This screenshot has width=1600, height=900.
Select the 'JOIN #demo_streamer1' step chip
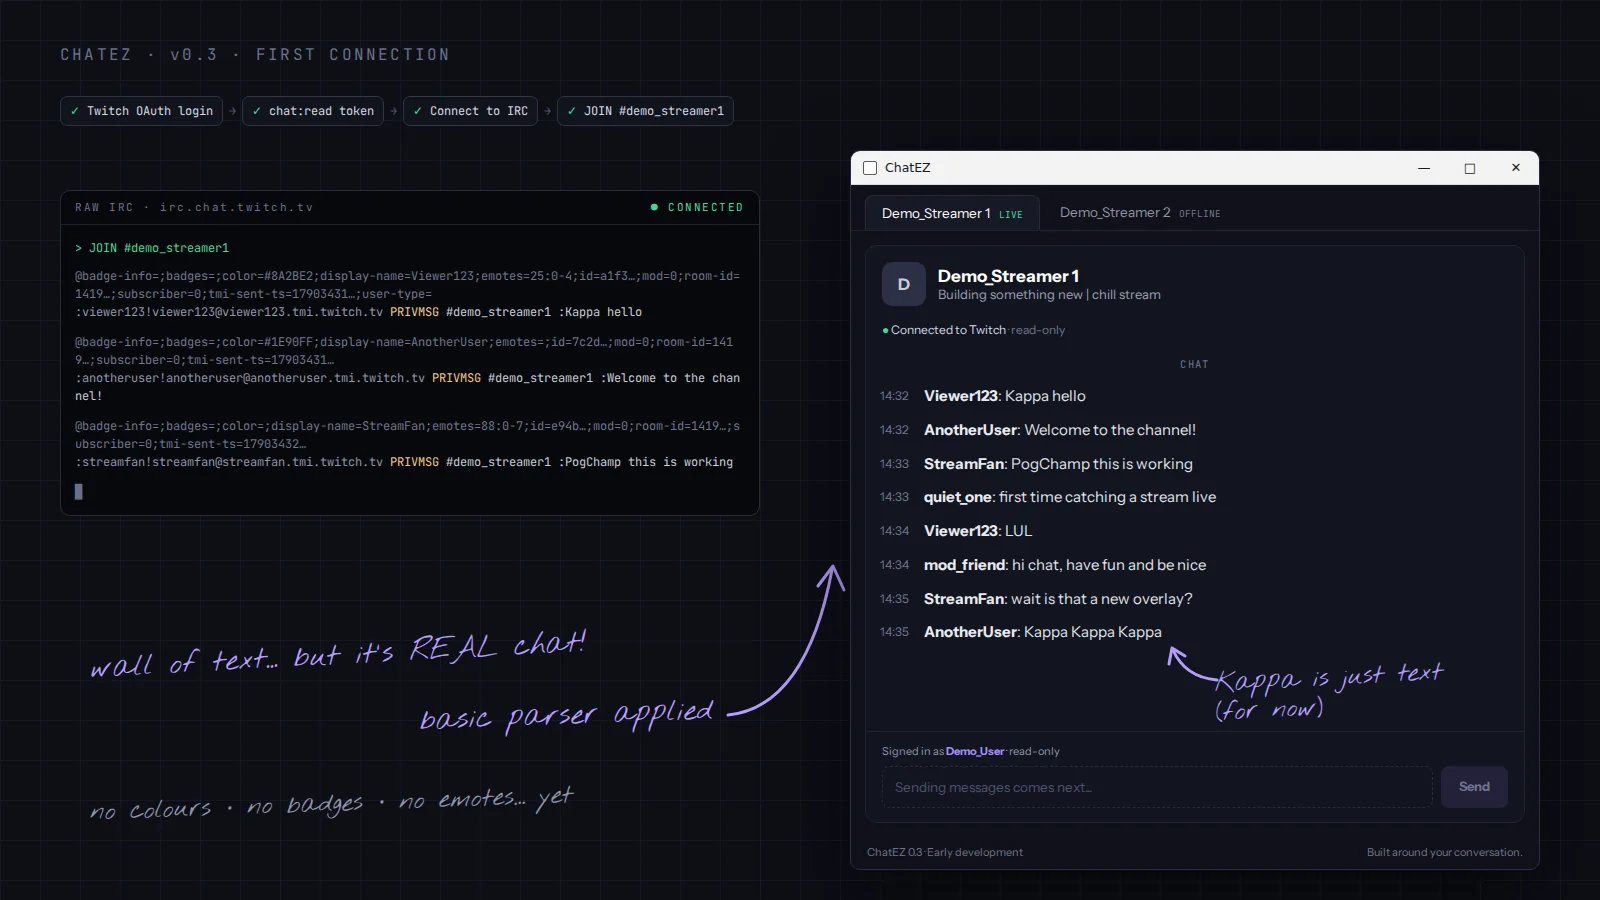645,111
